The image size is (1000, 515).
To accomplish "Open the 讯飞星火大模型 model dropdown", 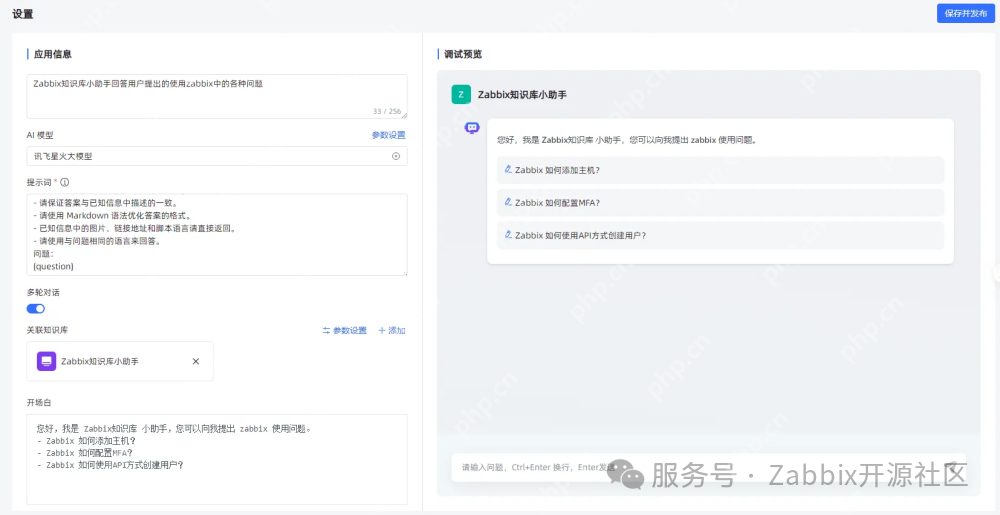I will tap(217, 156).
